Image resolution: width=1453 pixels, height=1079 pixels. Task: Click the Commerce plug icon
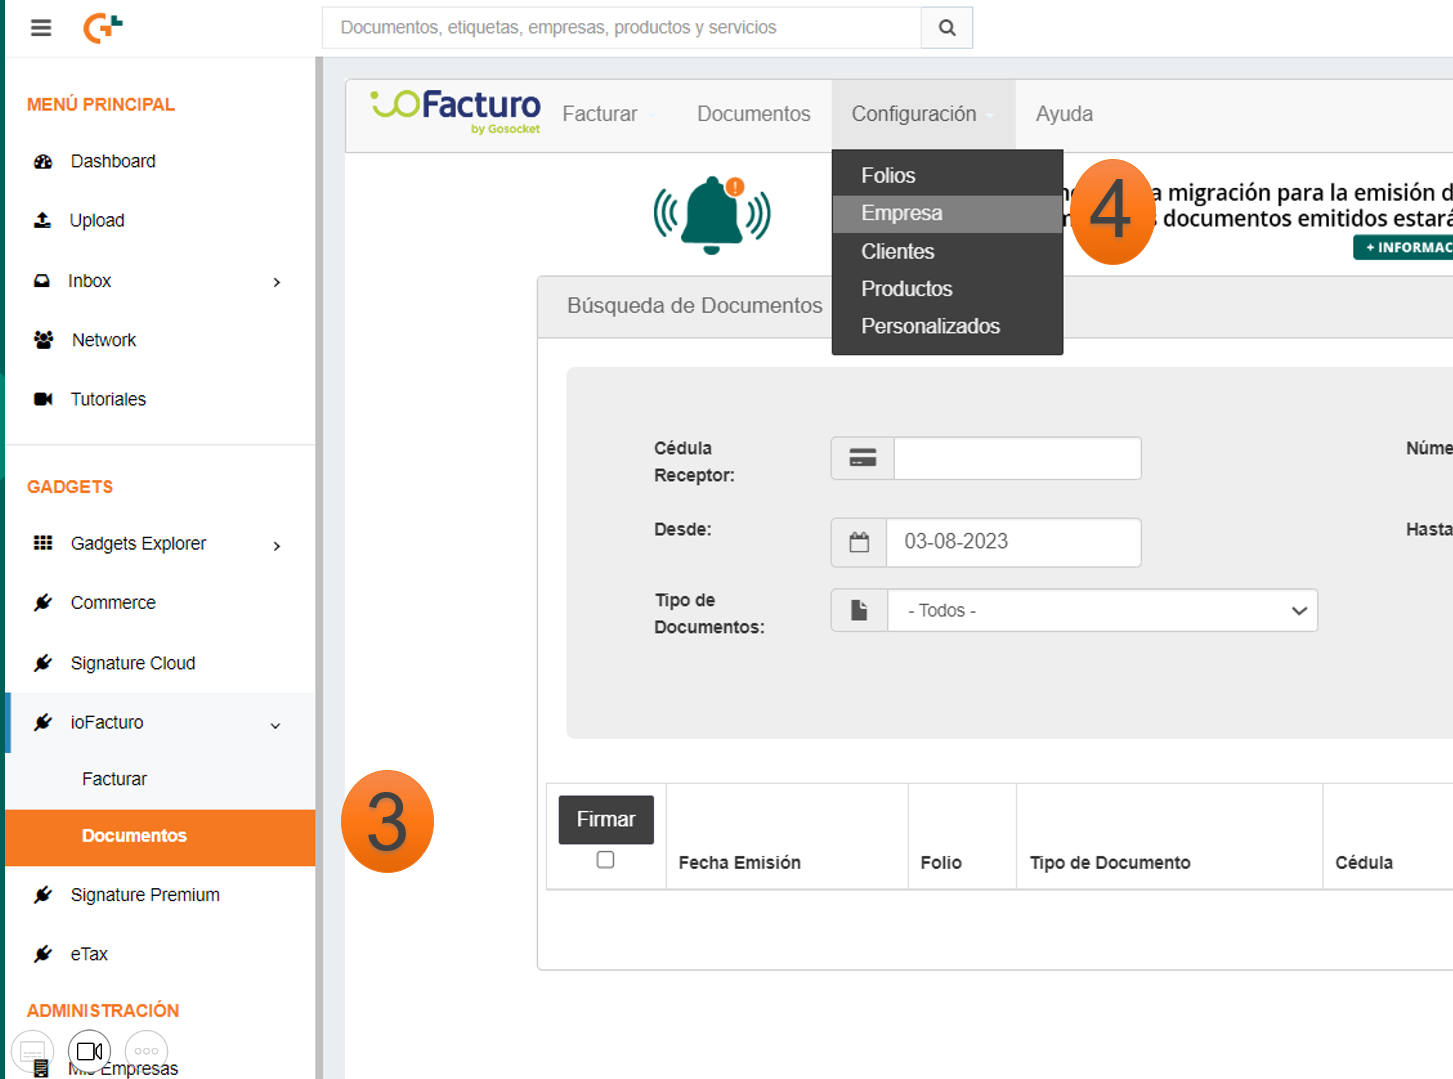(x=43, y=603)
